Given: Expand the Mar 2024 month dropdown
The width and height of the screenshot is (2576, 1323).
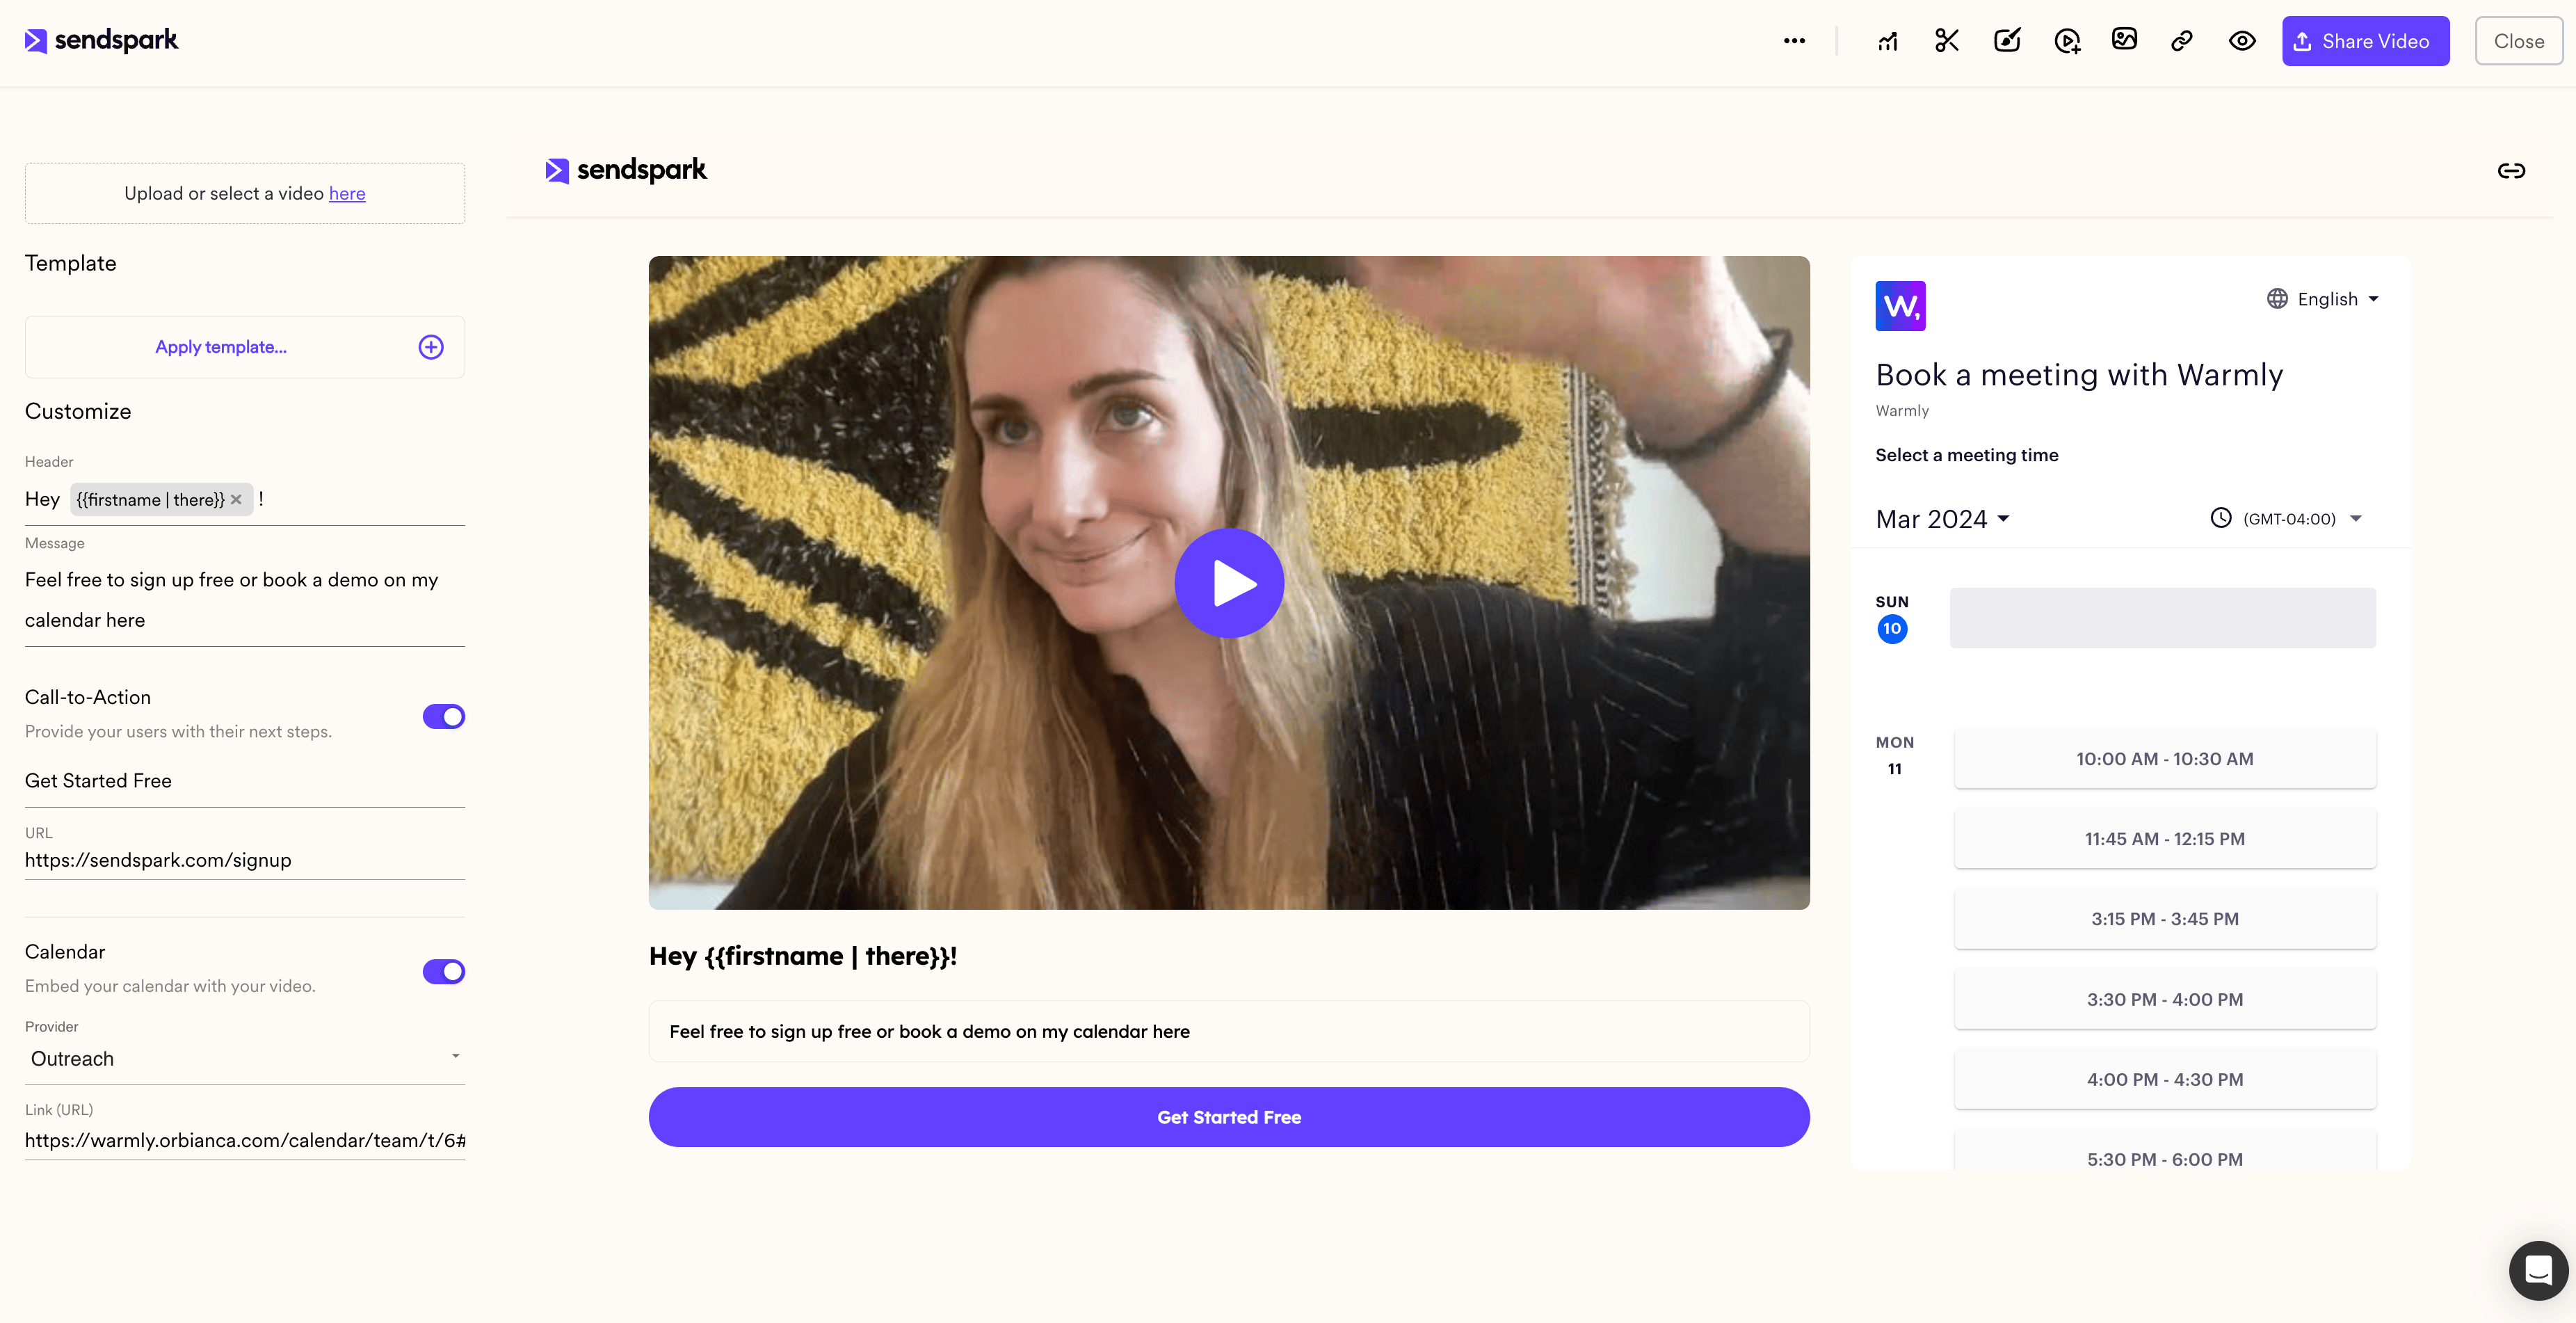Looking at the screenshot, I should 1942,519.
